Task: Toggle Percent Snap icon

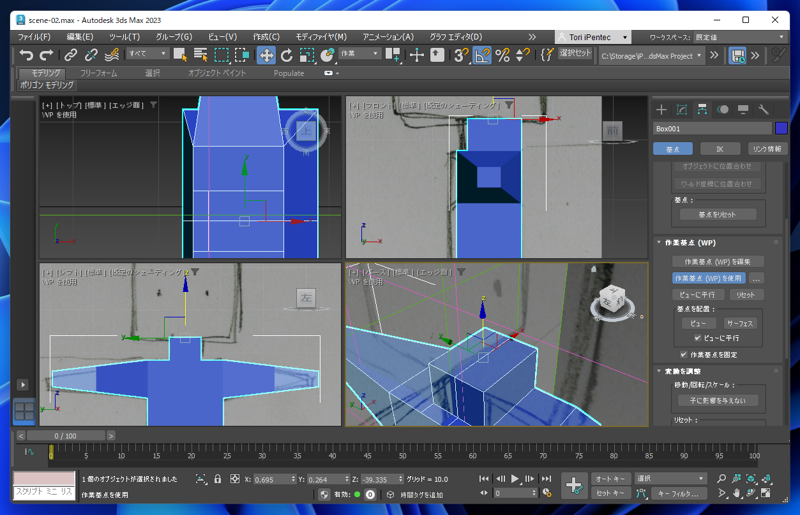Action: coord(503,55)
